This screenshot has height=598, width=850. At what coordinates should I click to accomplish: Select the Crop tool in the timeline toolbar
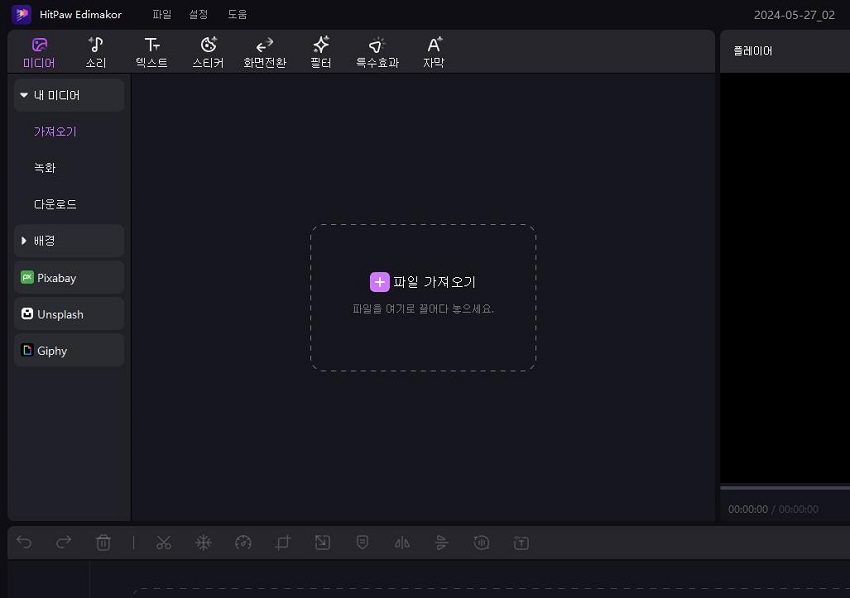[x=282, y=542]
